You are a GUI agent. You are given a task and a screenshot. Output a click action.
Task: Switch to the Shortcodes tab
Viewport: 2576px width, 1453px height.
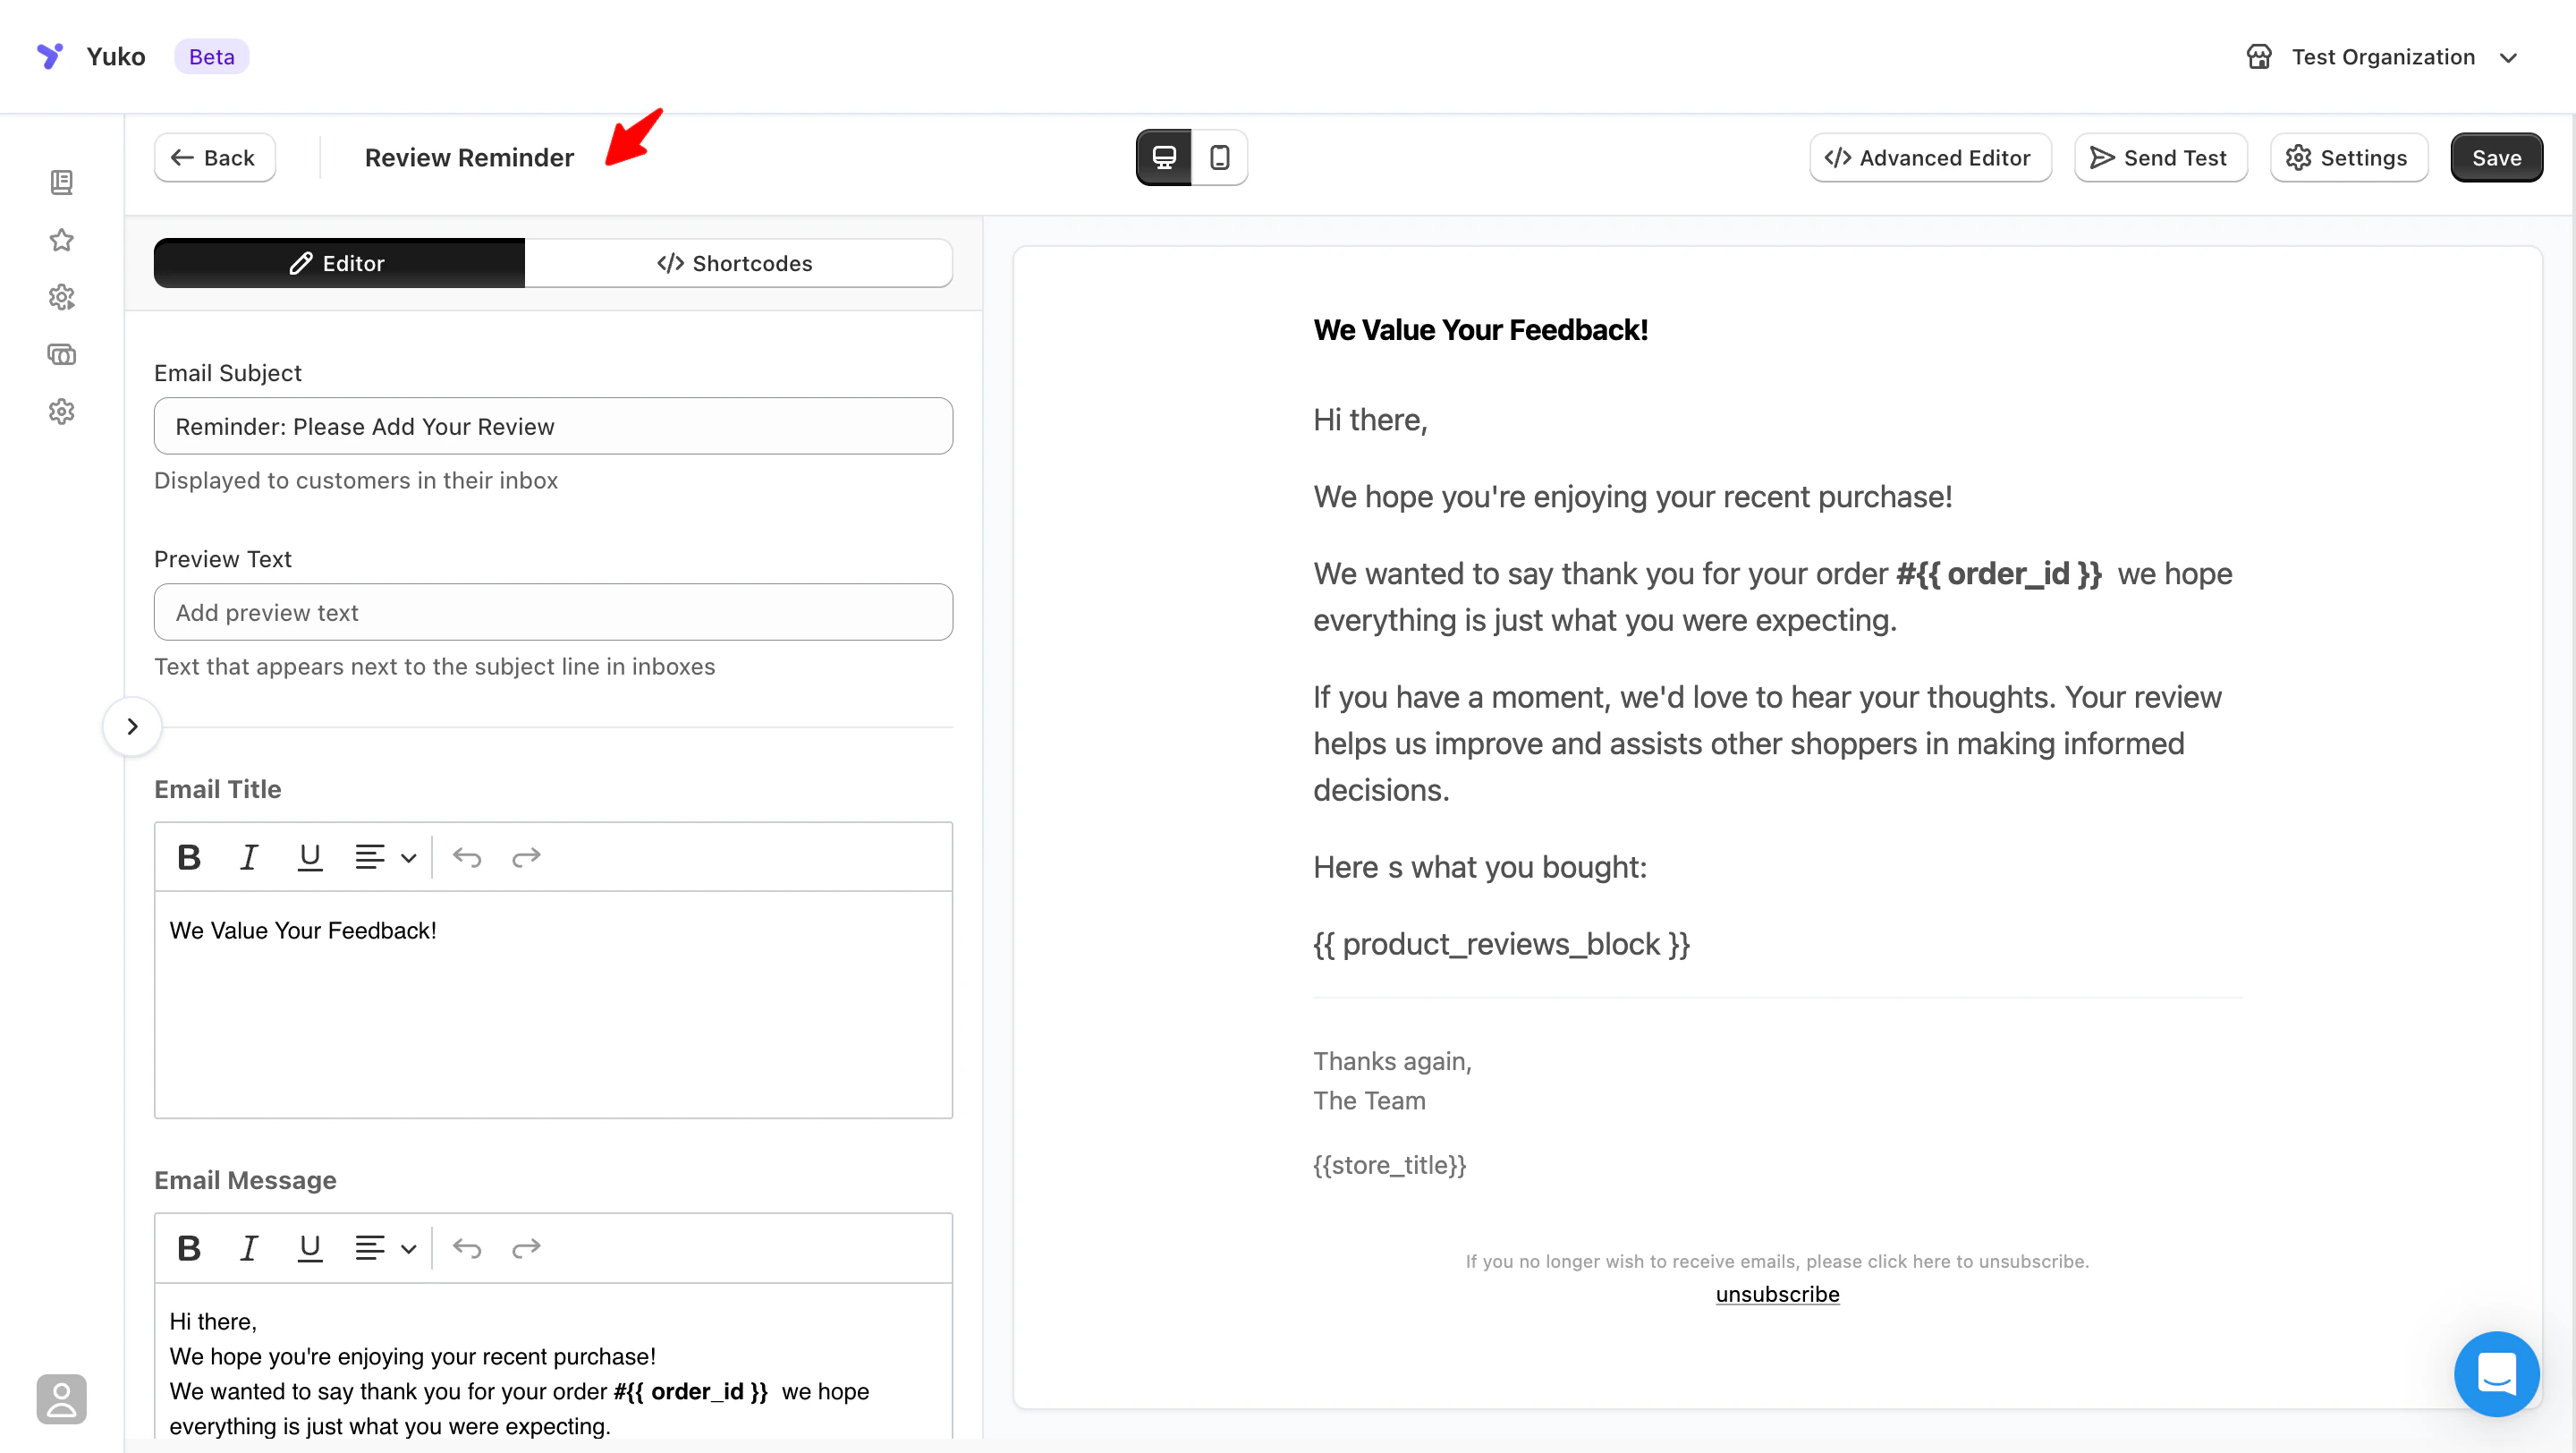(737, 263)
